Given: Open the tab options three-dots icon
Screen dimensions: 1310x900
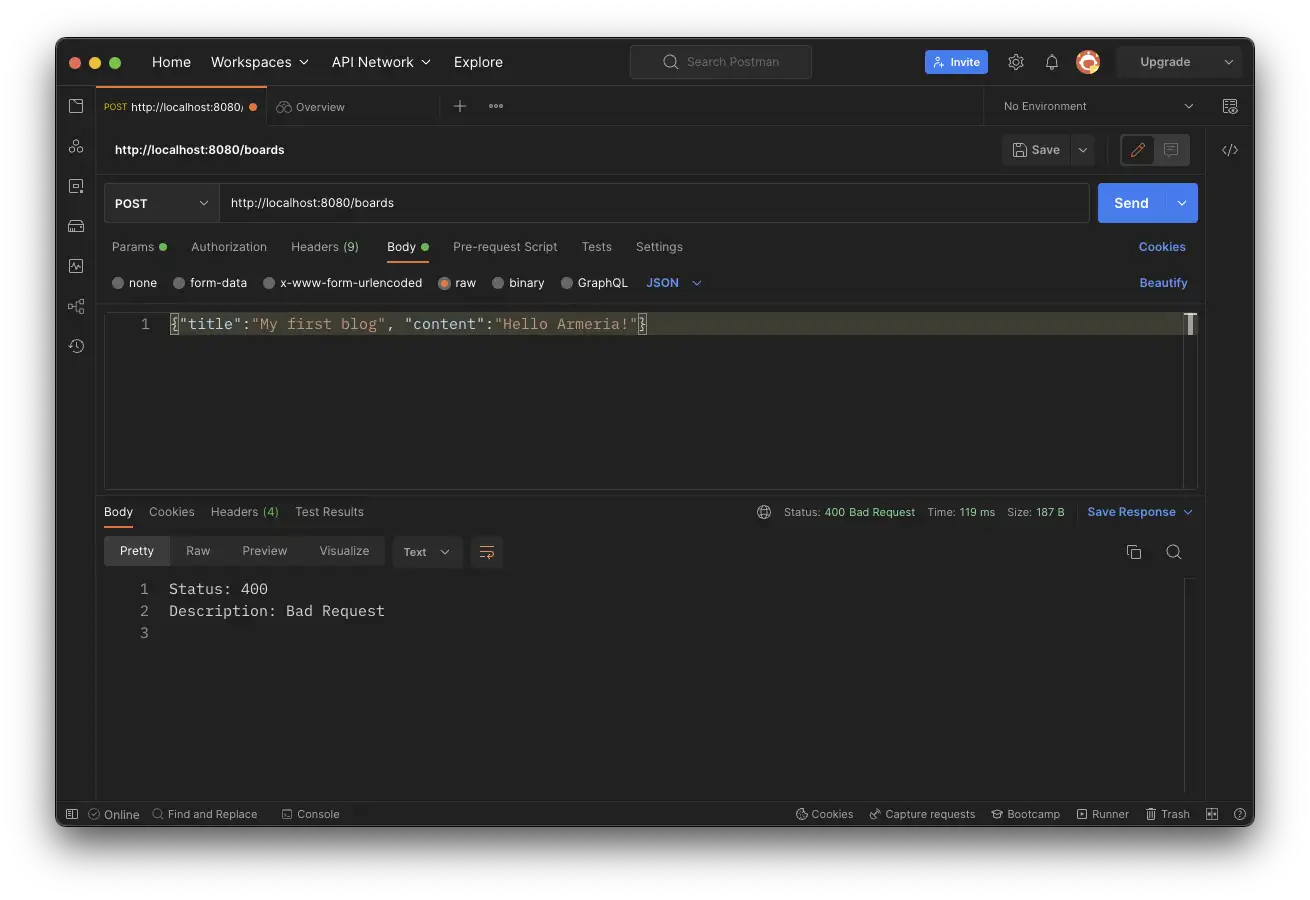Looking at the screenshot, I should (x=496, y=106).
